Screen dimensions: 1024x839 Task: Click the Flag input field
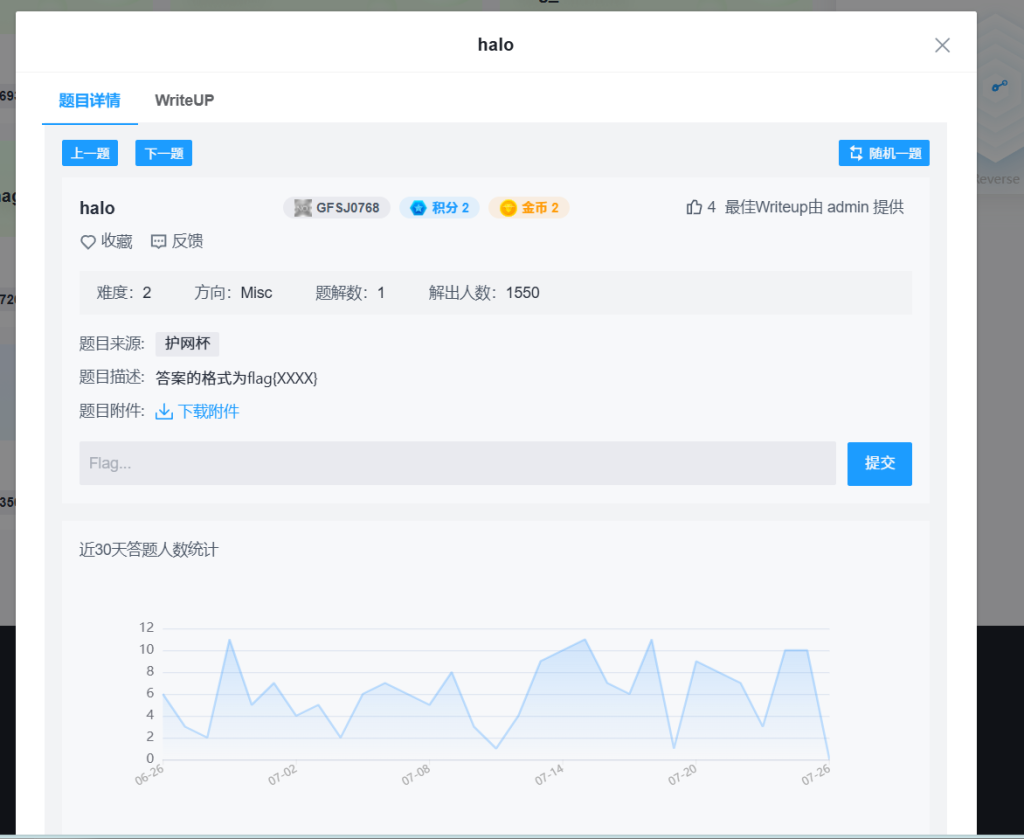[x=457, y=464]
